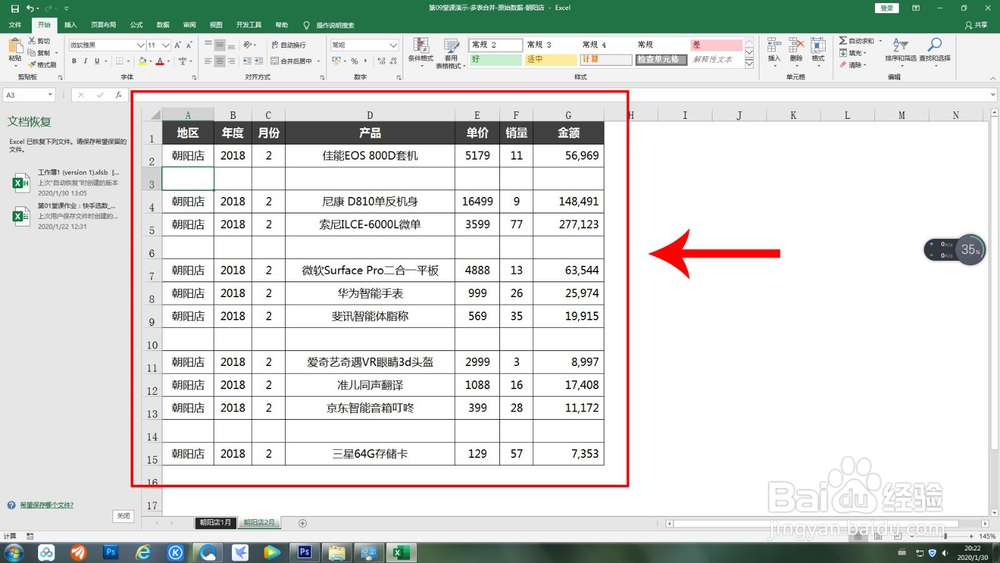Open Conditional Formatting (条件格式)
This screenshot has width=1000, height=563.
click(x=421, y=52)
